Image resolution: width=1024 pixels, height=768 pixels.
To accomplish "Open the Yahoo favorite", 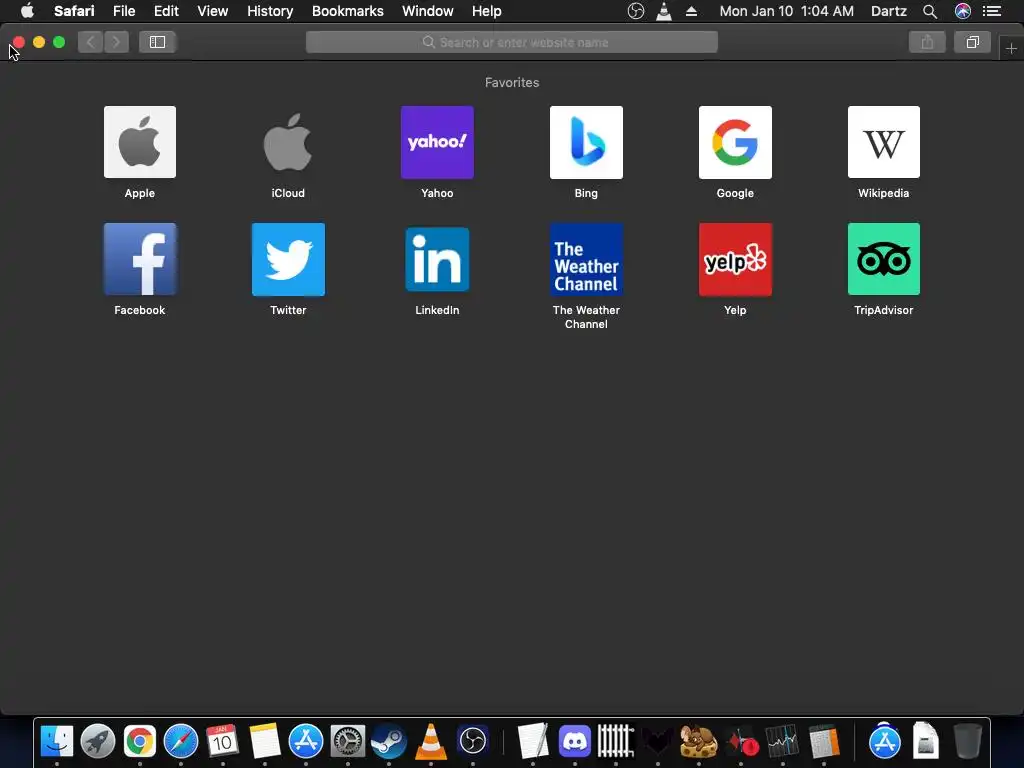I will pos(437,142).
